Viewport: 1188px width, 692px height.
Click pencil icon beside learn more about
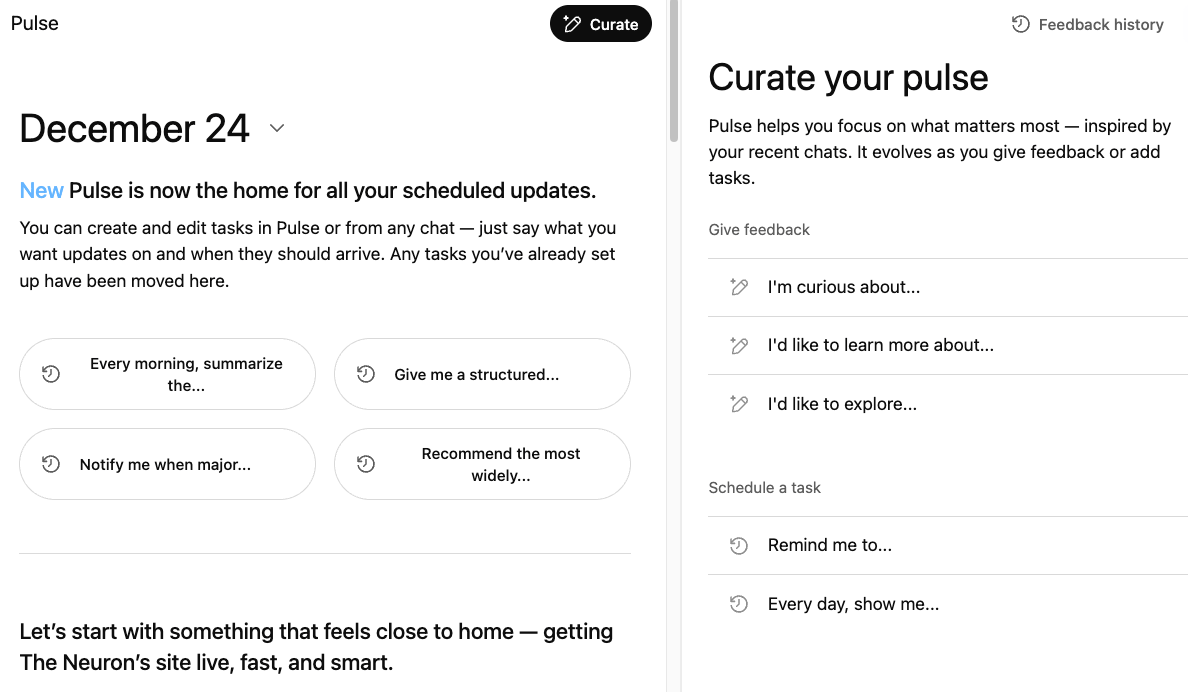pyautogui.click(x=739, y=346)
